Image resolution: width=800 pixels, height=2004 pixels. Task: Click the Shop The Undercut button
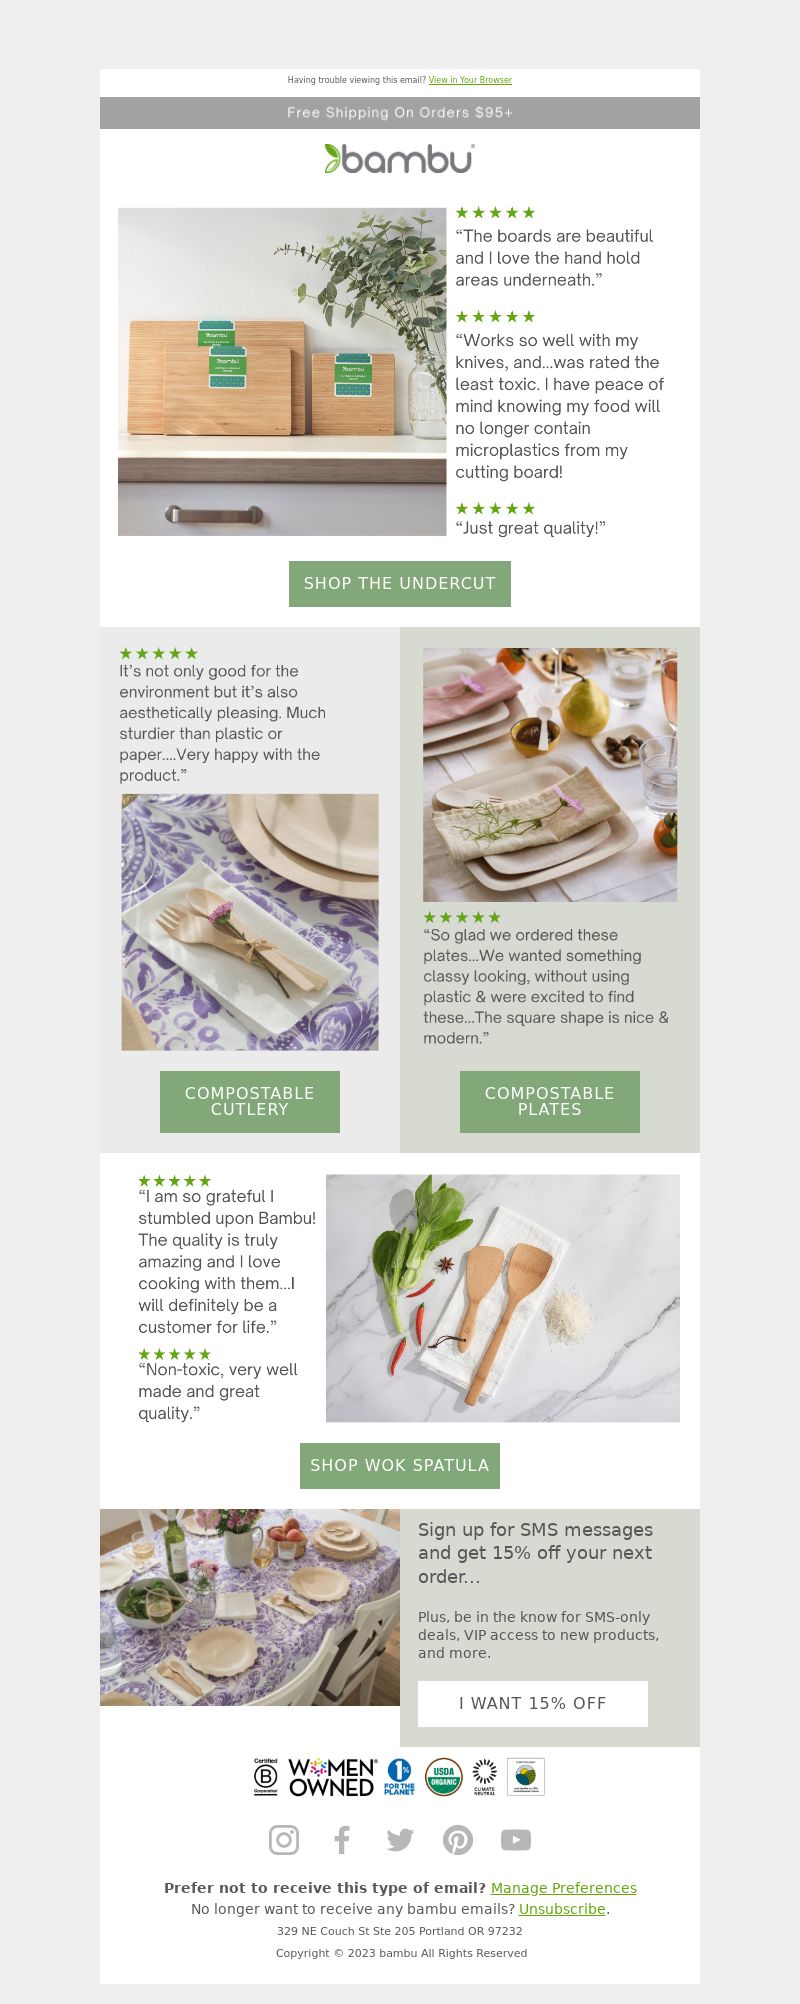pyautogui.click(x=400, y=584)
